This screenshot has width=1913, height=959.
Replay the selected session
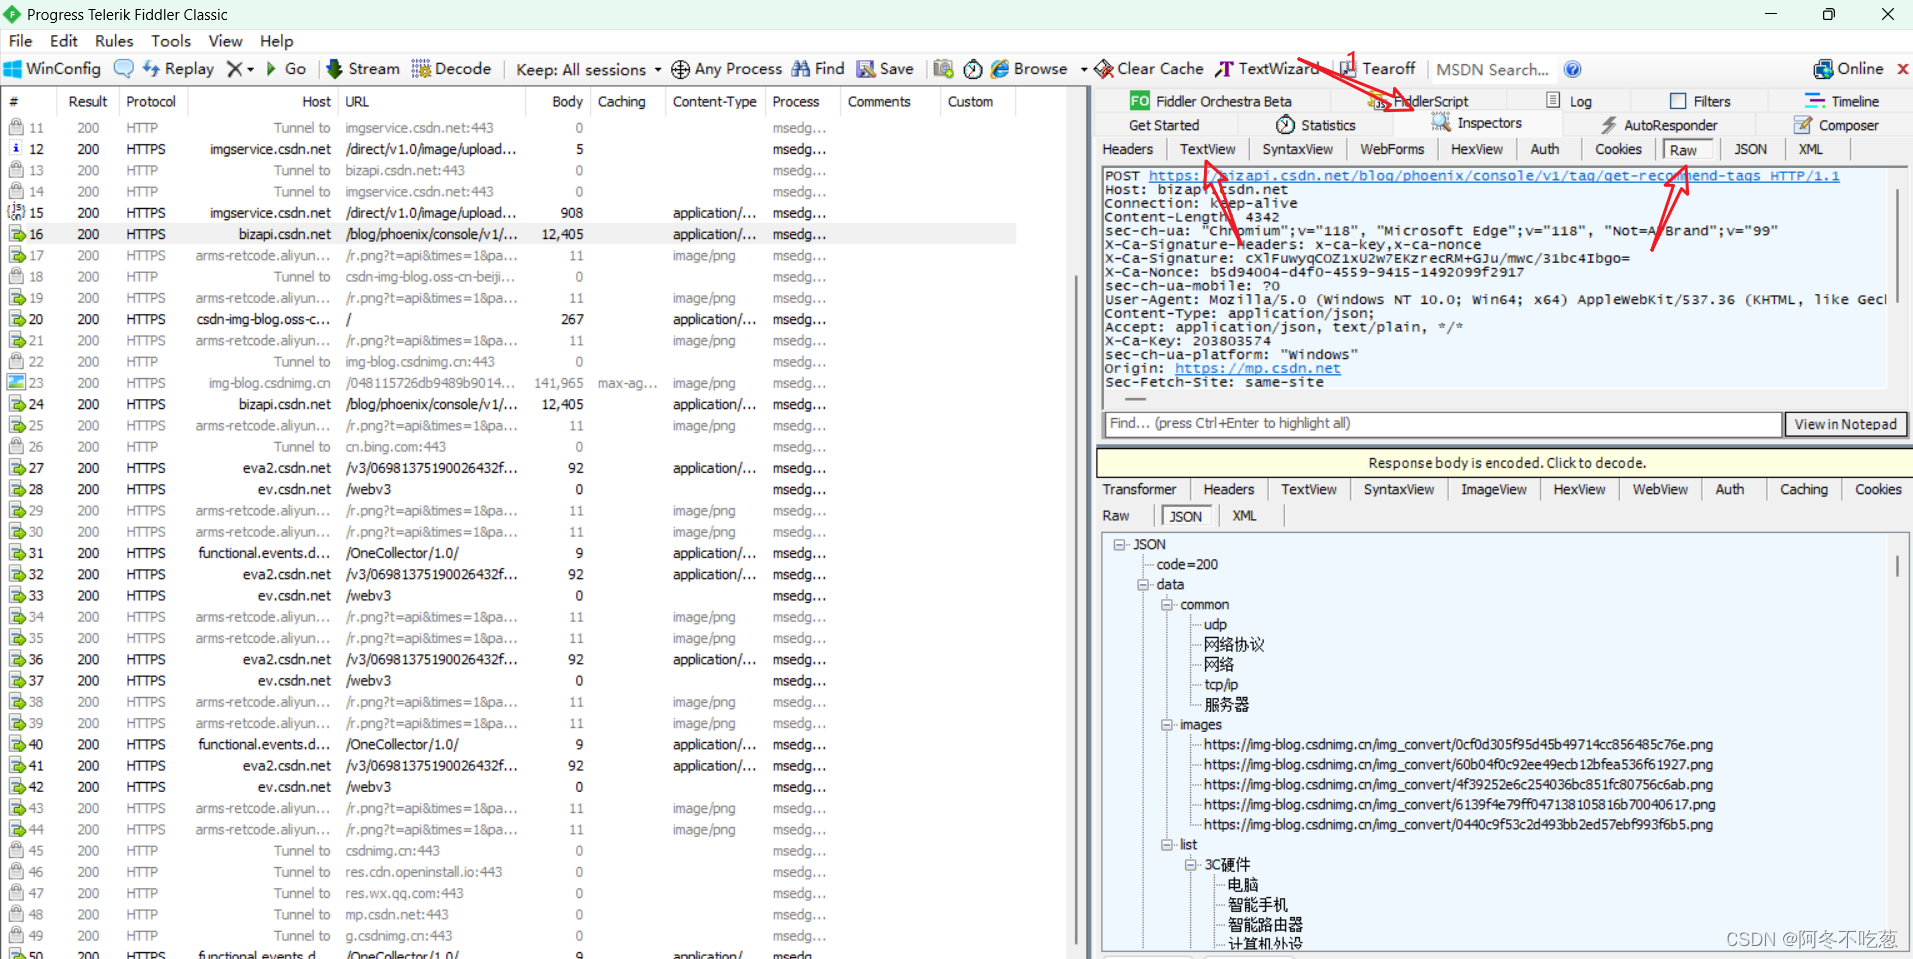178,69
